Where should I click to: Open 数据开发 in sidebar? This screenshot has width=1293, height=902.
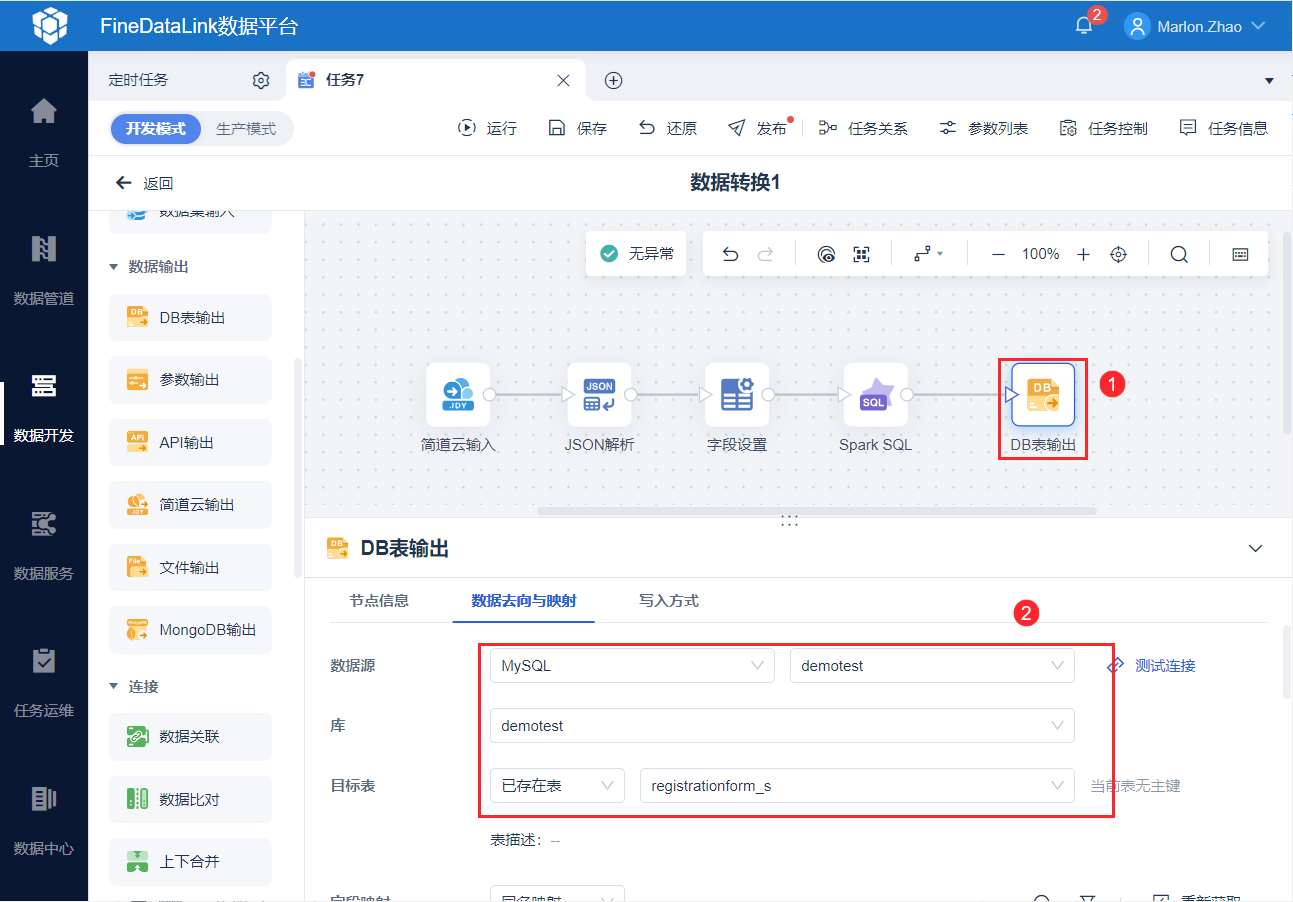(x=44, y=407)
